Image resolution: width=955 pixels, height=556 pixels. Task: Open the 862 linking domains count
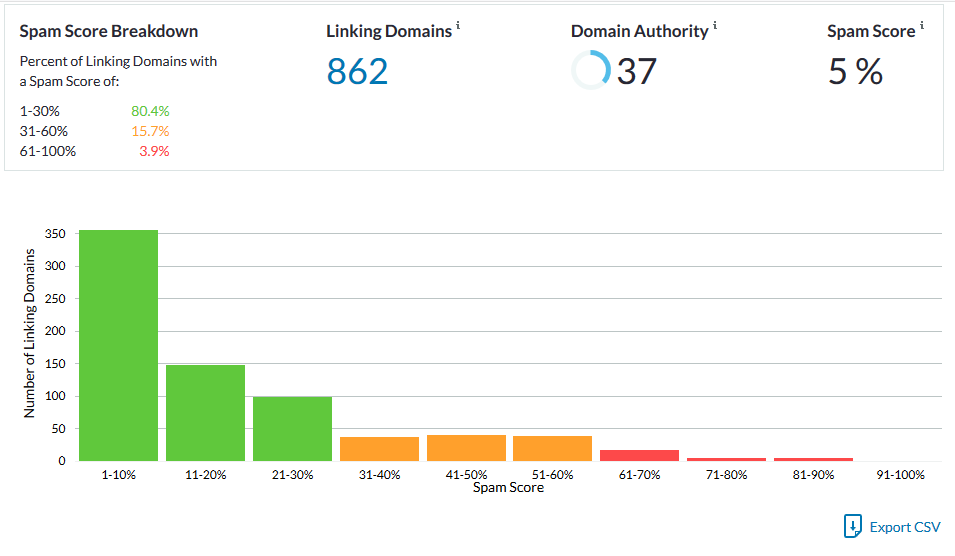point(357,72)
